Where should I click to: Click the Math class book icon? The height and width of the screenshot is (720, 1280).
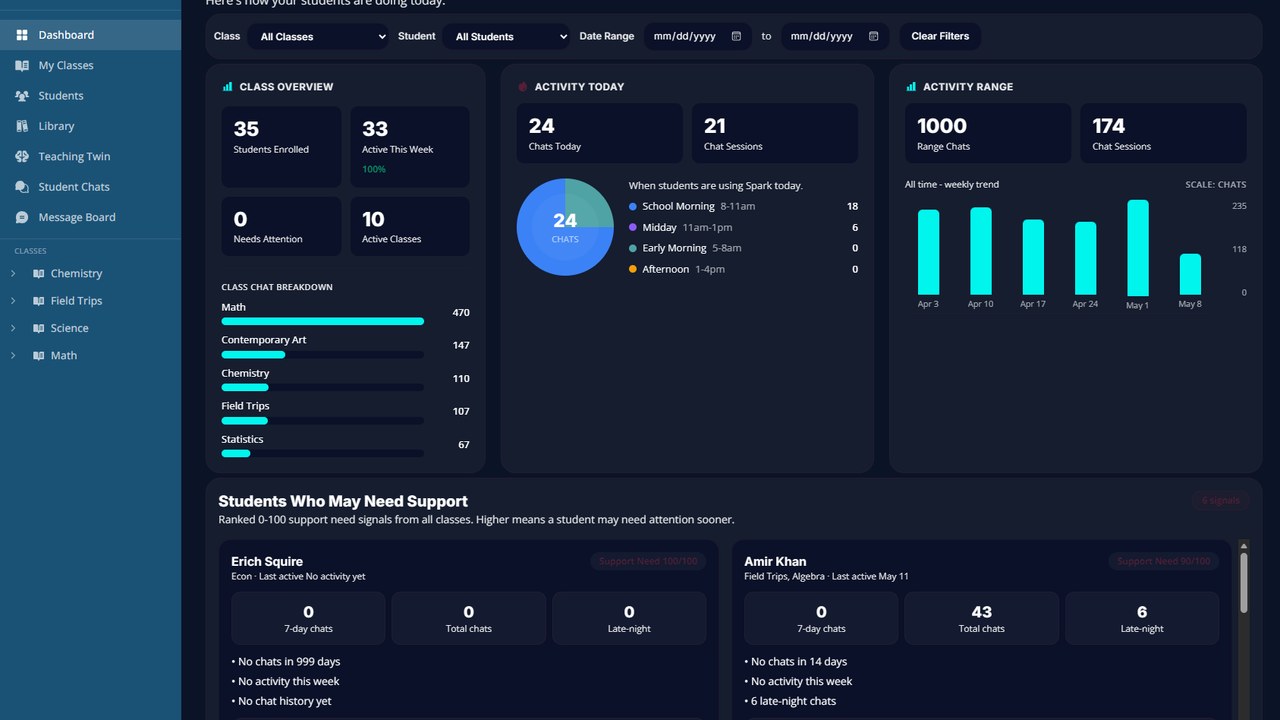(39, 355)
